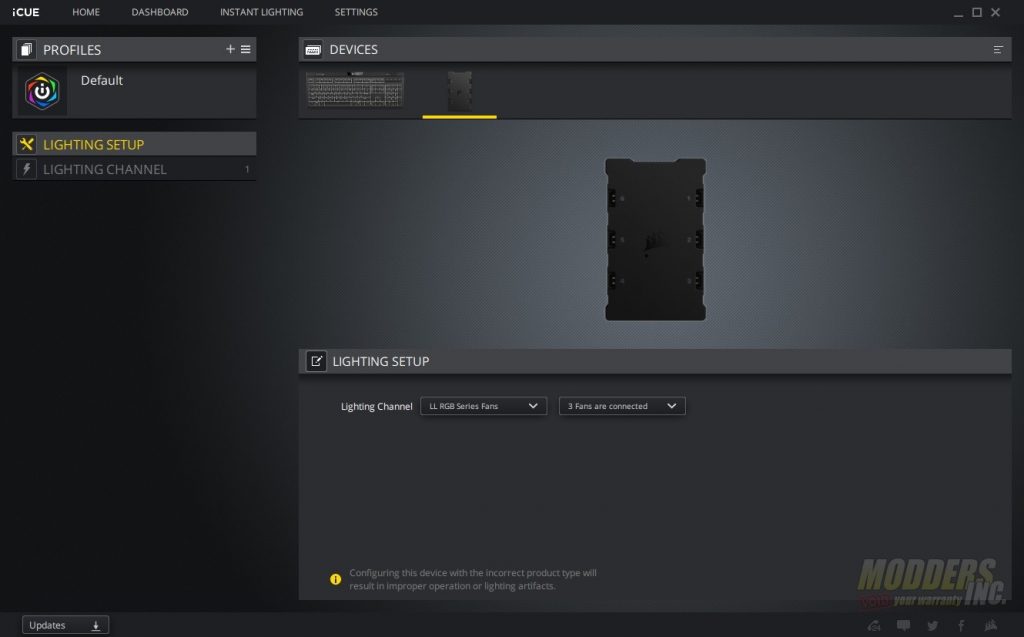Screen dimensions: 1024x637
Task: Add a new profile with plus icon
Action: coord(230,49)
